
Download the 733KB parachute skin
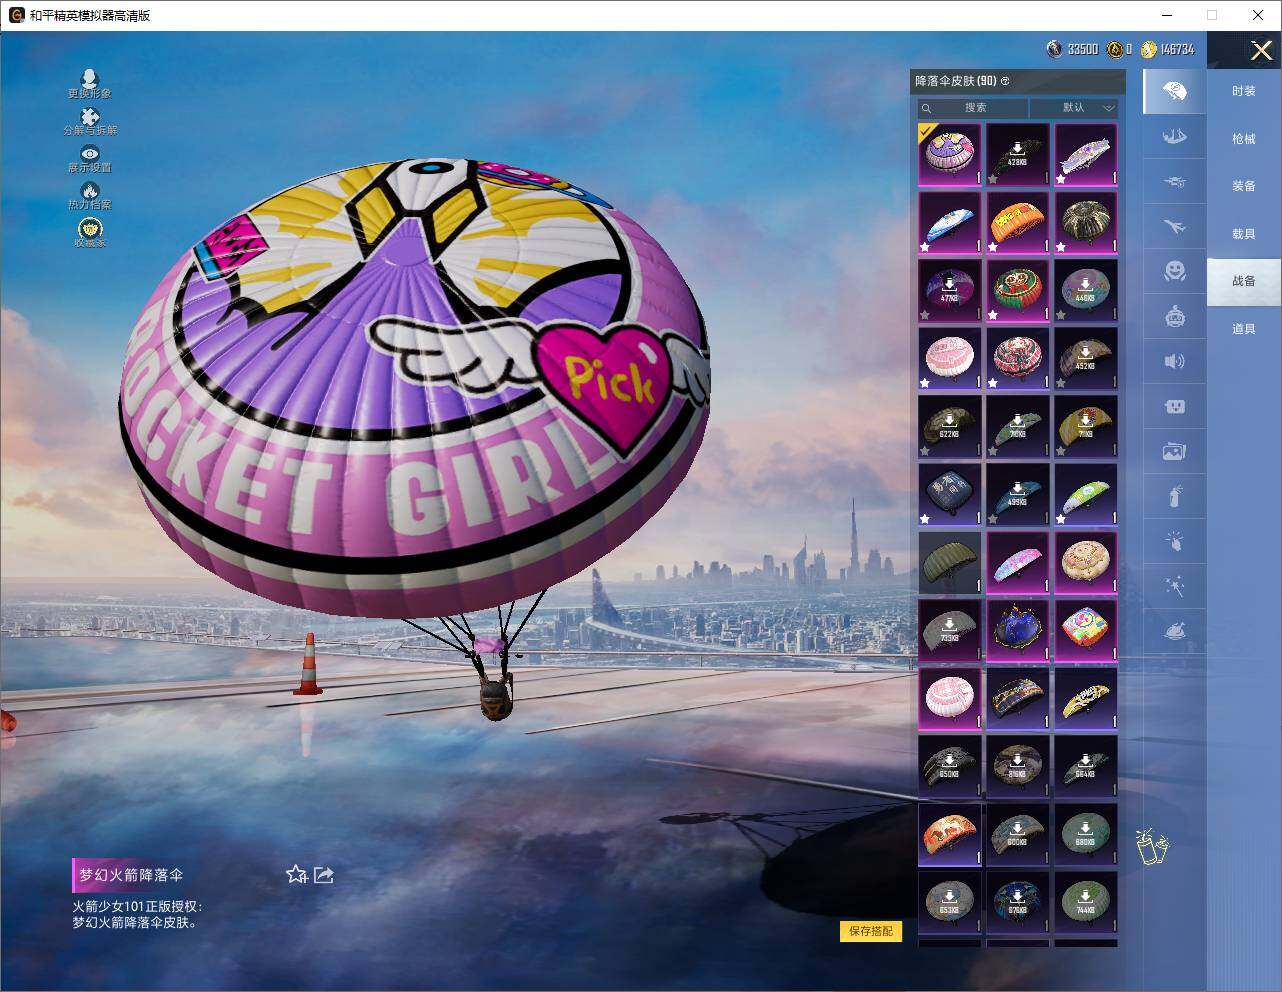[x=950, y=630]
